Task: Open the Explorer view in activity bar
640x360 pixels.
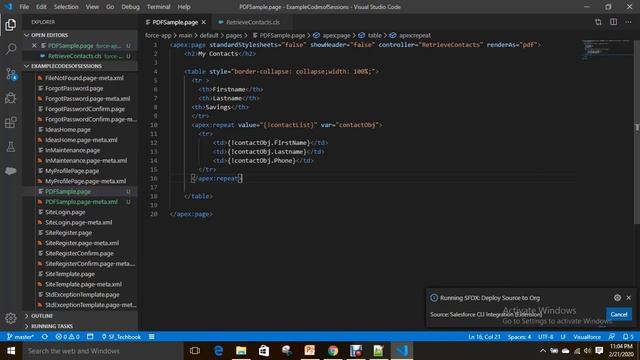Action: [11, 25]
